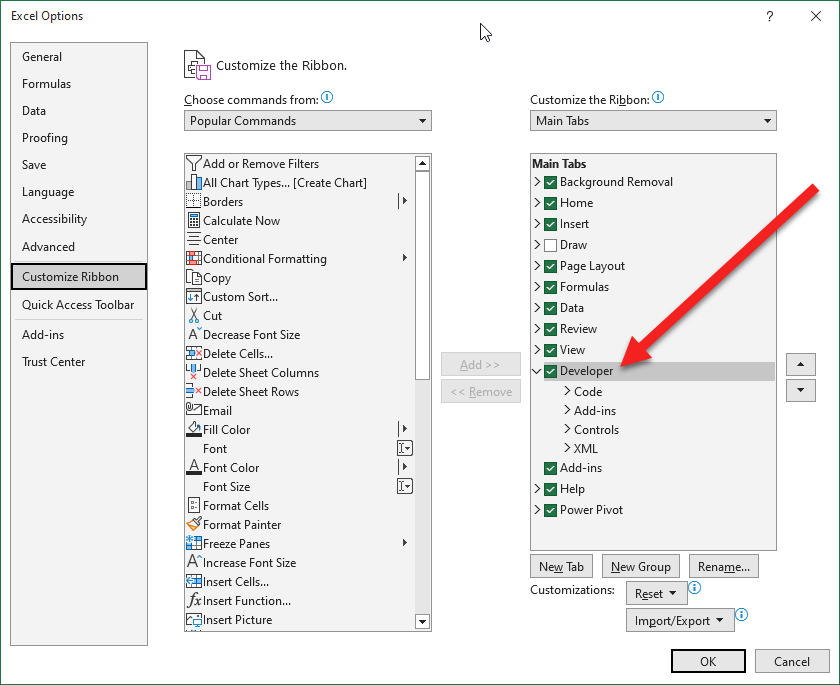Image resolution: width=840 pixels, height=685 pixels.
Task: Click the Fill Color paint bucket icon
Action: (x=193, y=430)
